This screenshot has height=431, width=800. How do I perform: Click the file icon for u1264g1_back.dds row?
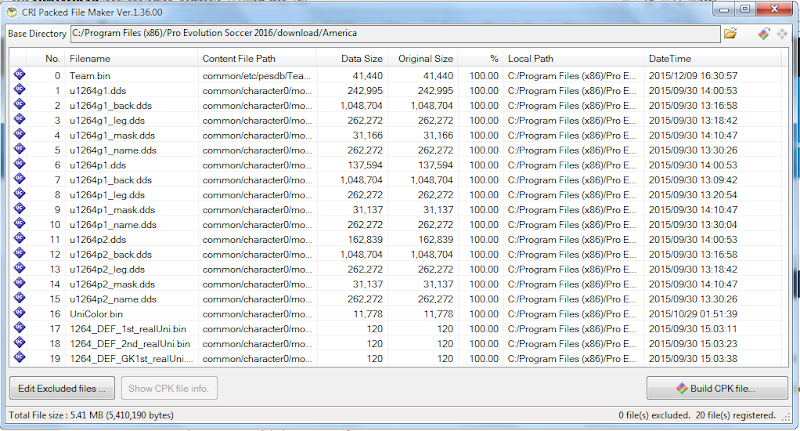19,104
